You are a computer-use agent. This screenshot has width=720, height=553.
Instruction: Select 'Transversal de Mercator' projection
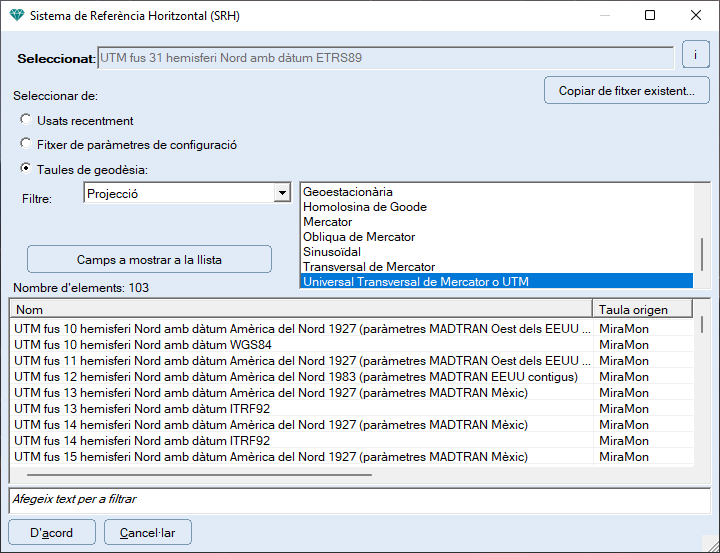coord(496,267)
